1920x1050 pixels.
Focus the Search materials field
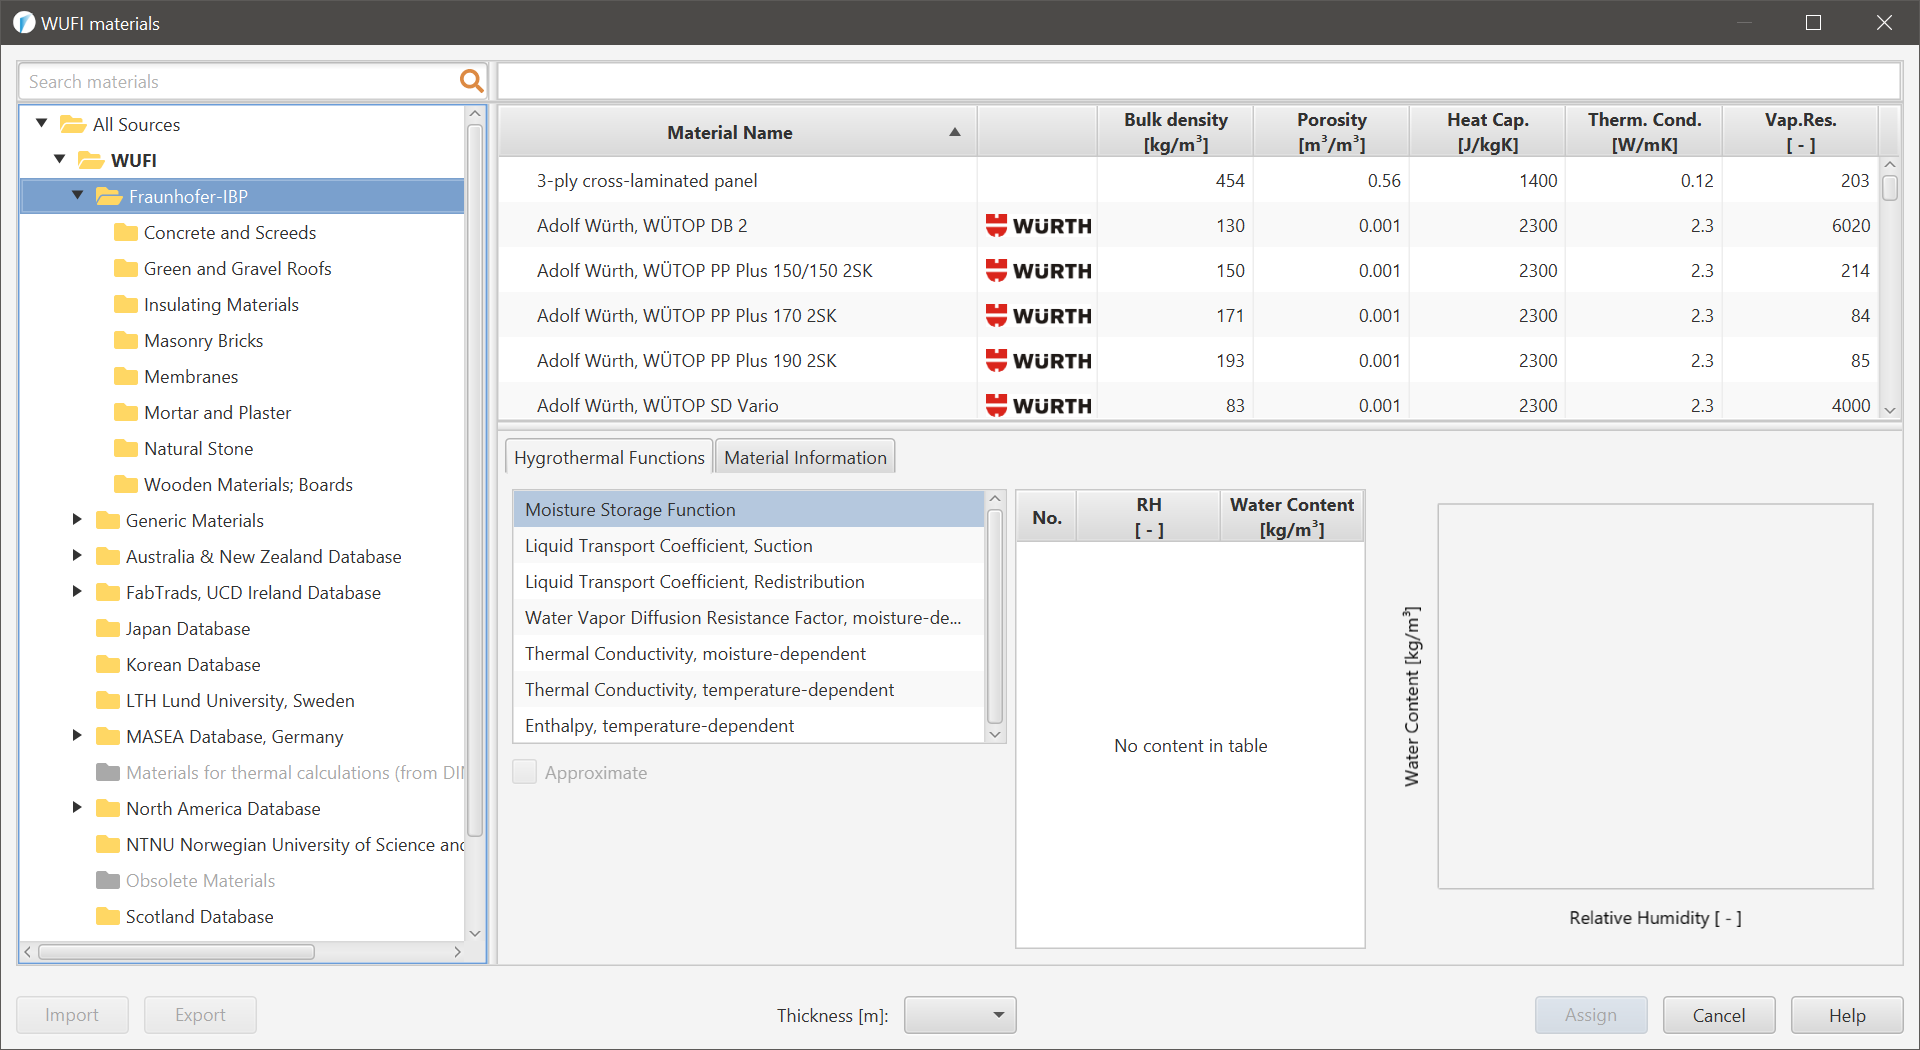pos(240,81)
